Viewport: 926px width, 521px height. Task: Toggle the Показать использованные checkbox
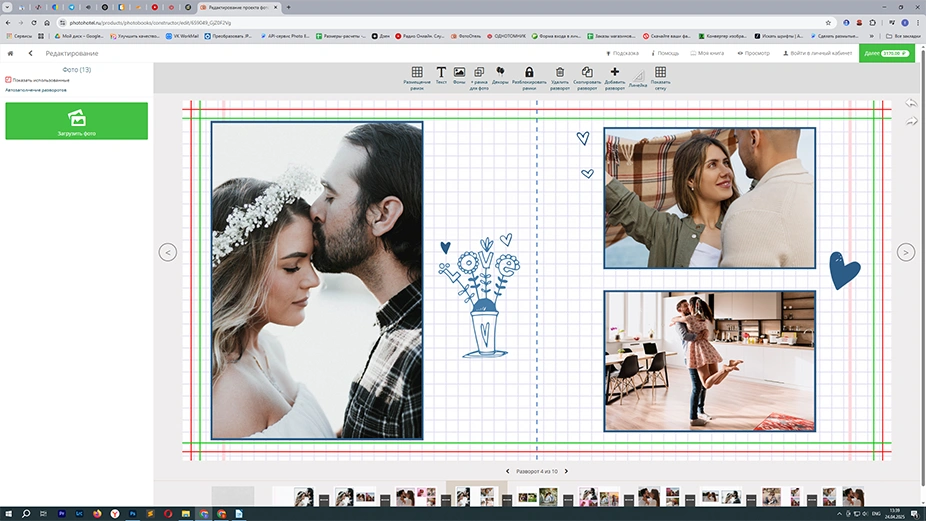pyautogui.click(x=8, y=80)
